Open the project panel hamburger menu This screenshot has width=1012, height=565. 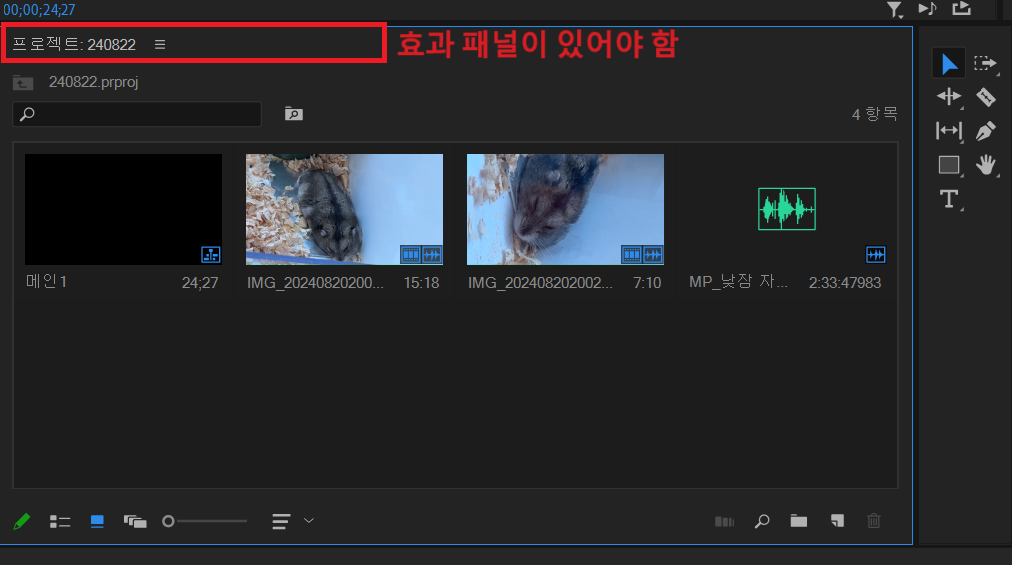pyautogui.click(x=160, y=45)
